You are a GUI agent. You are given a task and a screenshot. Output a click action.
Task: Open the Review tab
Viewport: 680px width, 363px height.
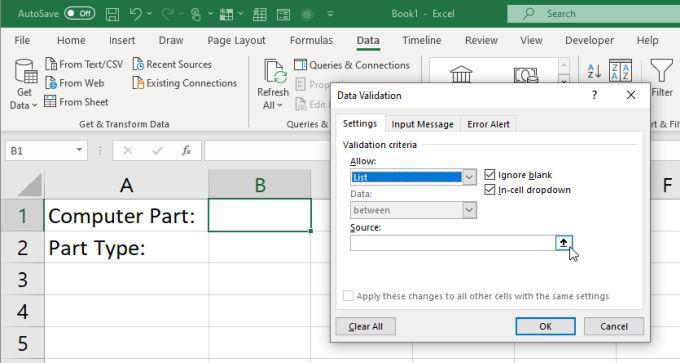pos(481,40)
